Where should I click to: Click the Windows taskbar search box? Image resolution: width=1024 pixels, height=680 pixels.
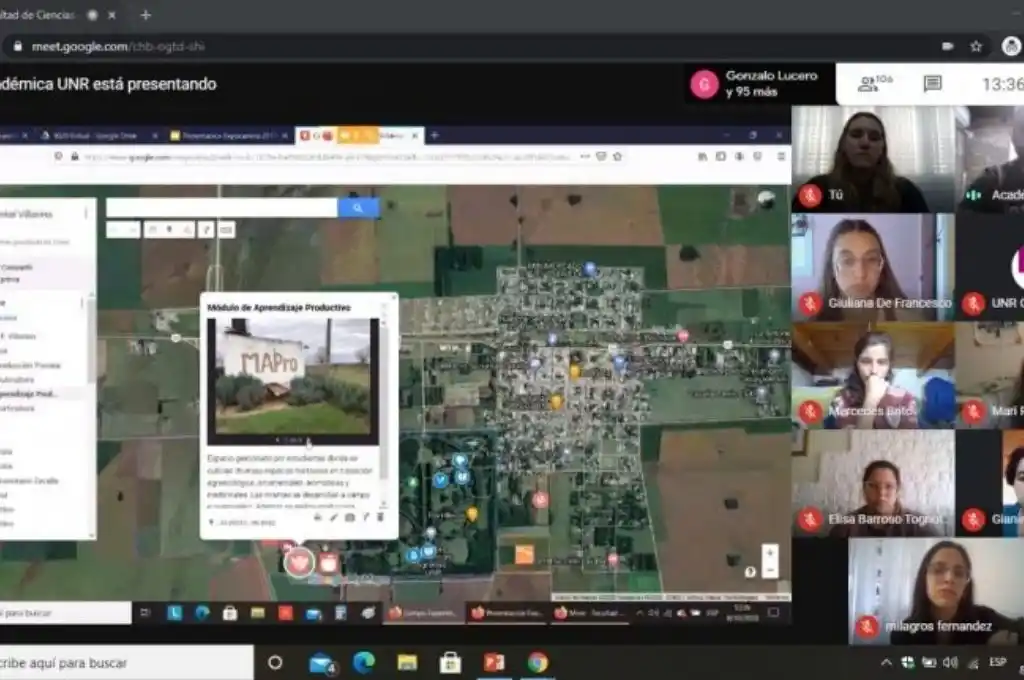tap(125, 662)
